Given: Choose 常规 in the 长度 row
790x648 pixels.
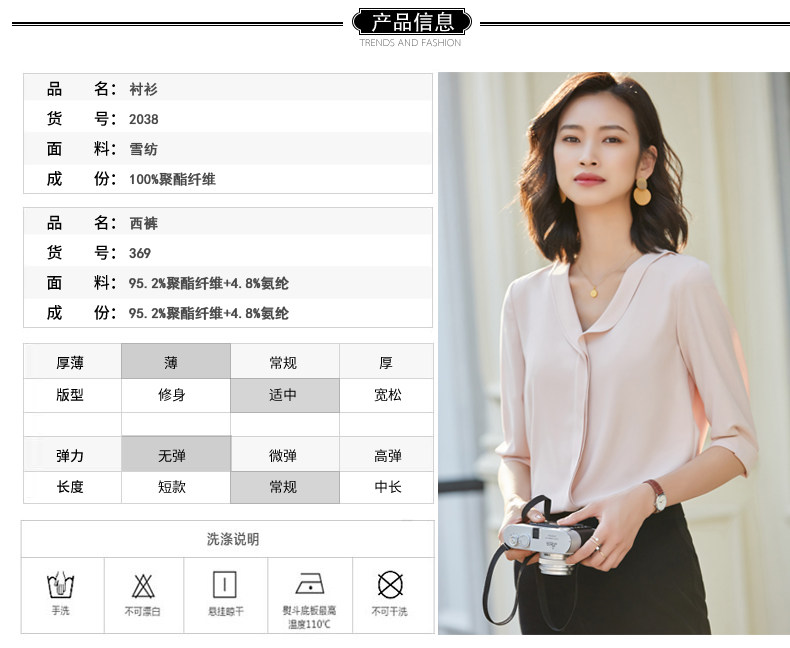Looking at the screenshot, I should (284, 487).
